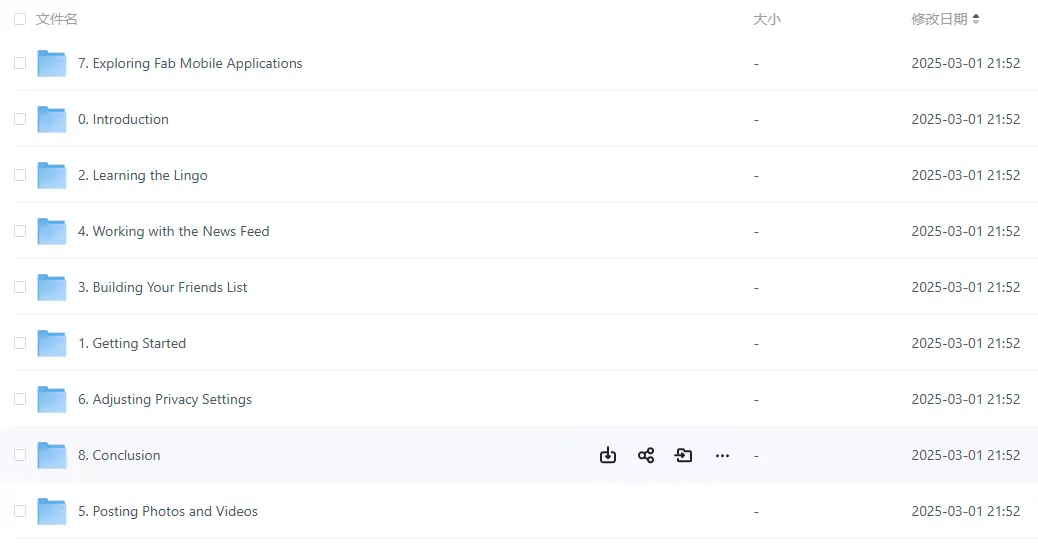Open 4. Working with the News Feed

[x=173, y=231]
